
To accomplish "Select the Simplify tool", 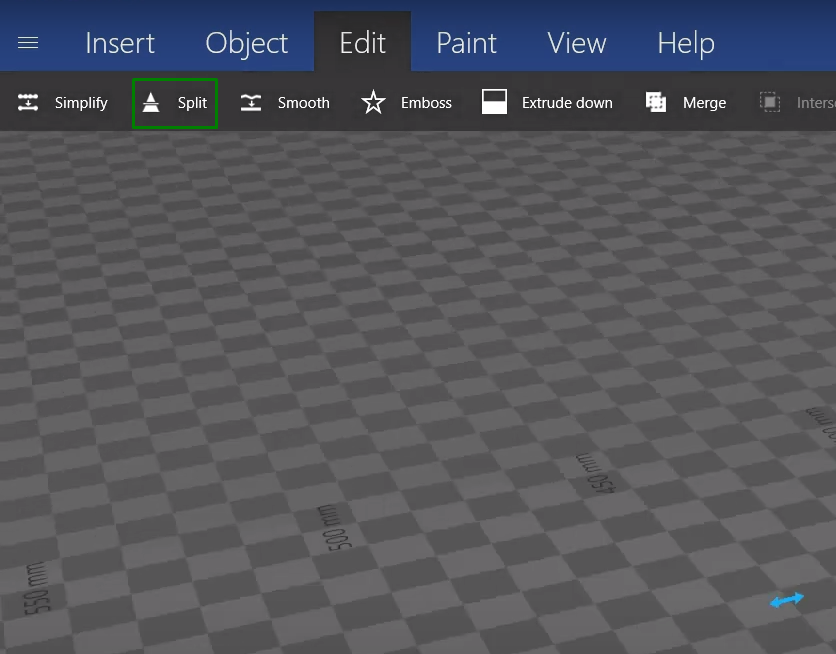I will point(62,102).
